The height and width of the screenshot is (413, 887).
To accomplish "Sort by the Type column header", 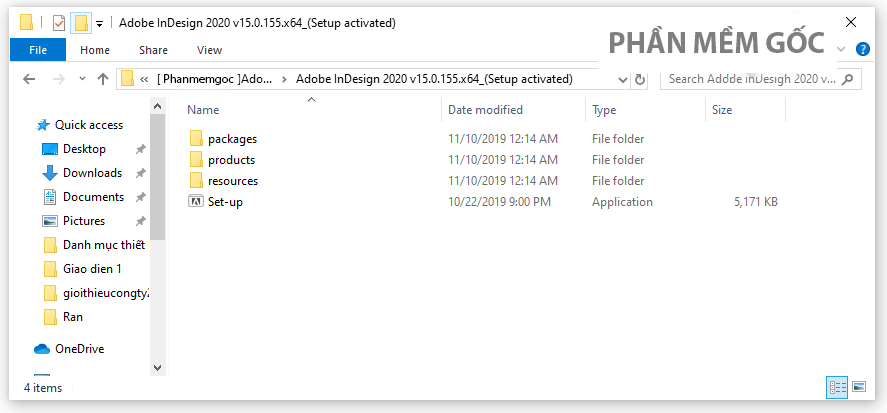I will [604, 110].
